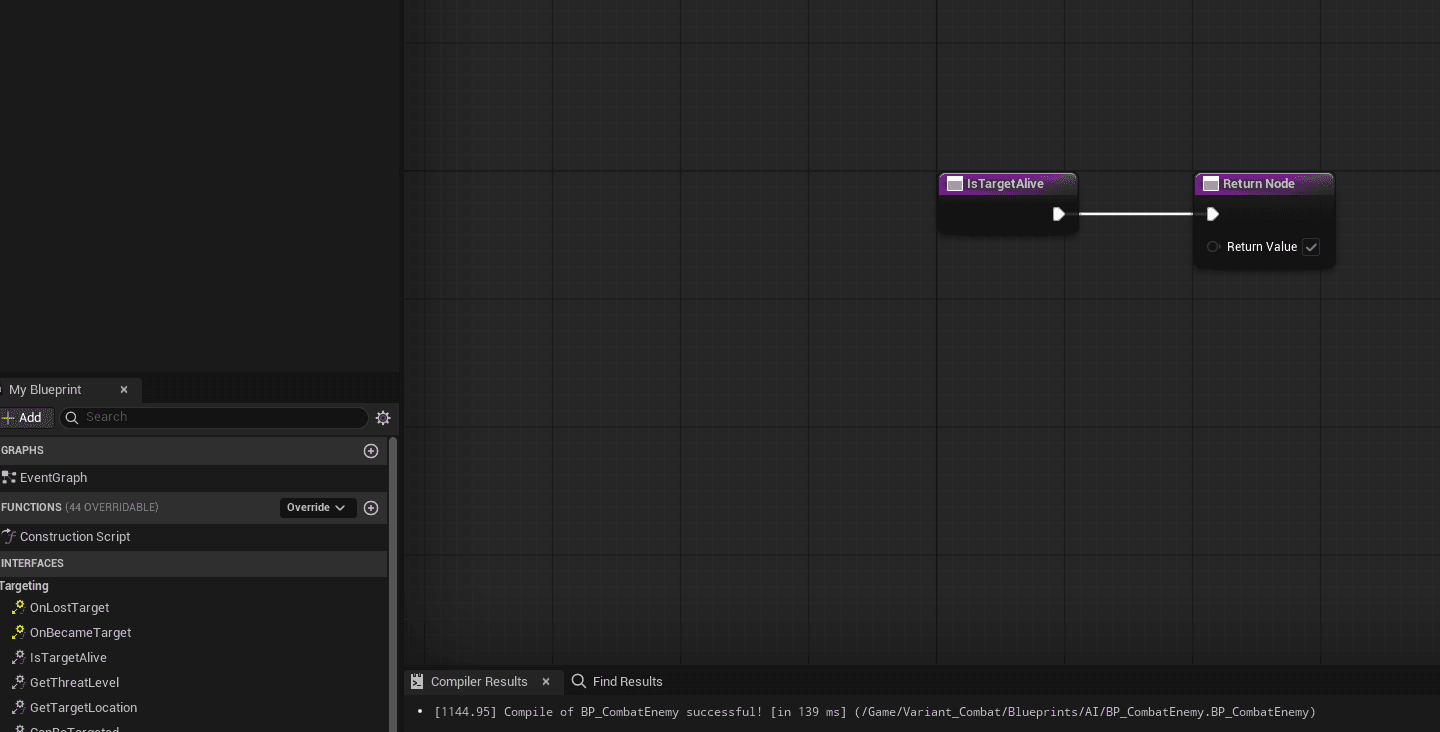The width and height of the screenshot is (1440, 732).
Task: Select the GetTargetLocation function entry
Action: (x=83, y=707)
